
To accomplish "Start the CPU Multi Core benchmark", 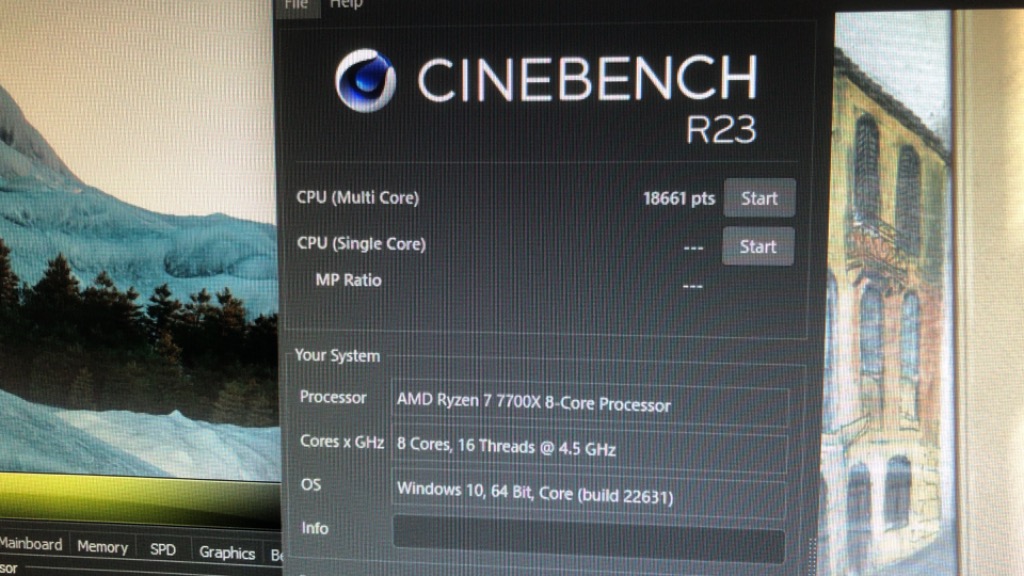I will (x=759, y=198).
